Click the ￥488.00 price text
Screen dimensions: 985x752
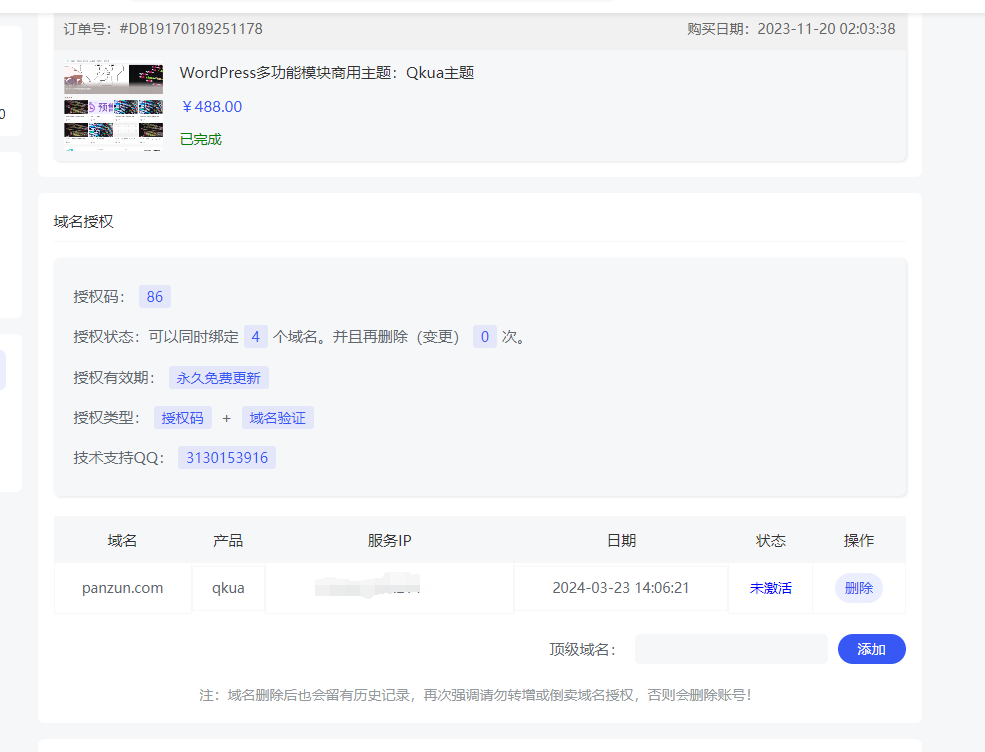(211, 107)
